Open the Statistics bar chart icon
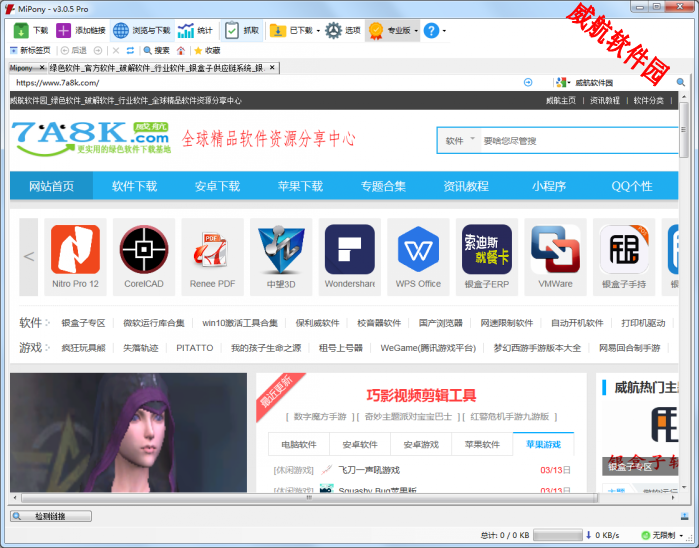 (x=186, y=31)
